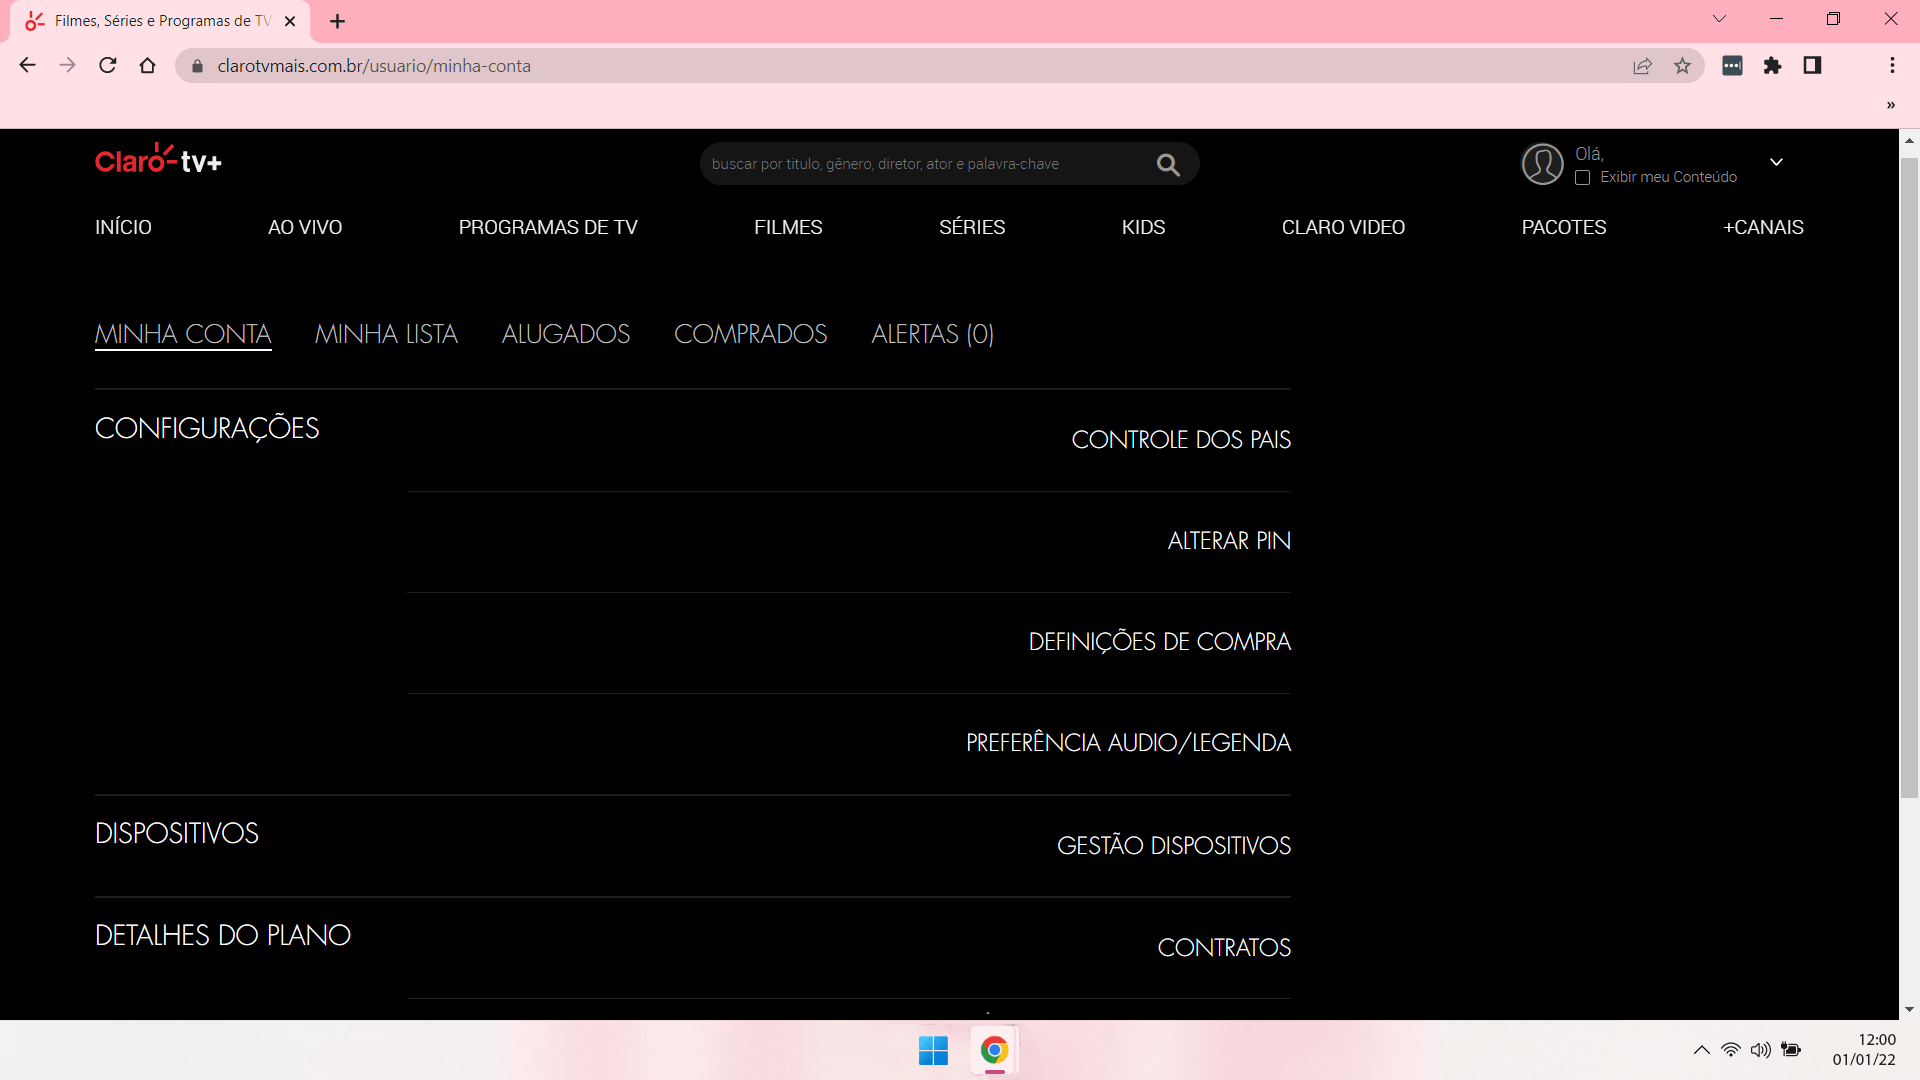This screenshot has width=1920, height=1080.
Task: Open the ALERTAS (0) tab
Action: [x=933, y=334]
